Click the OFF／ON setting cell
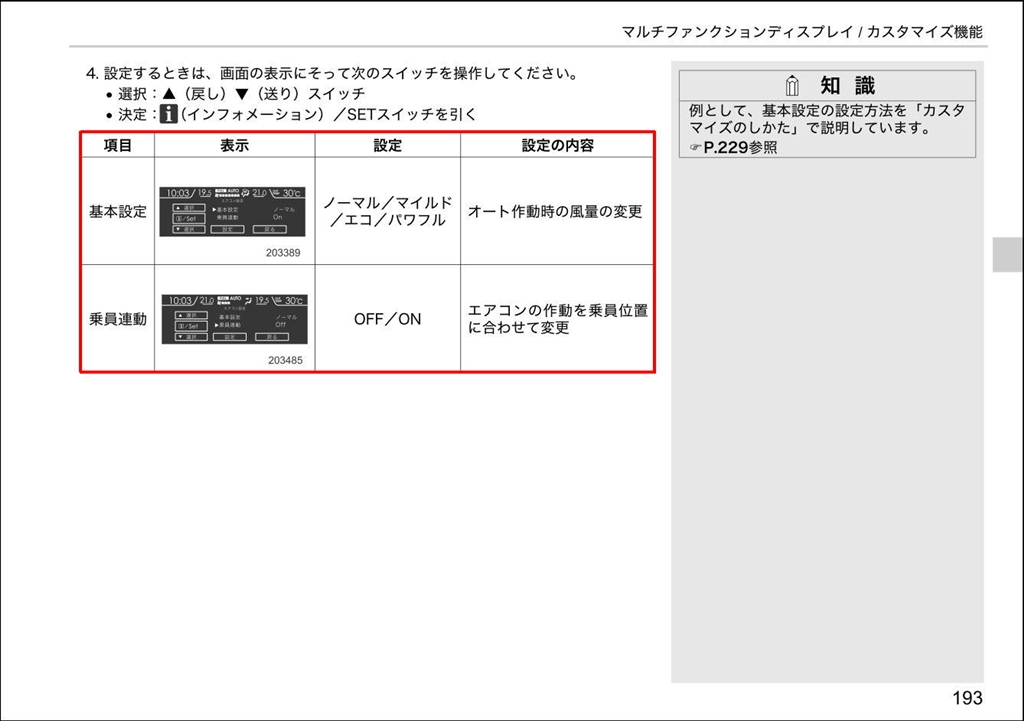 (387, 319)
